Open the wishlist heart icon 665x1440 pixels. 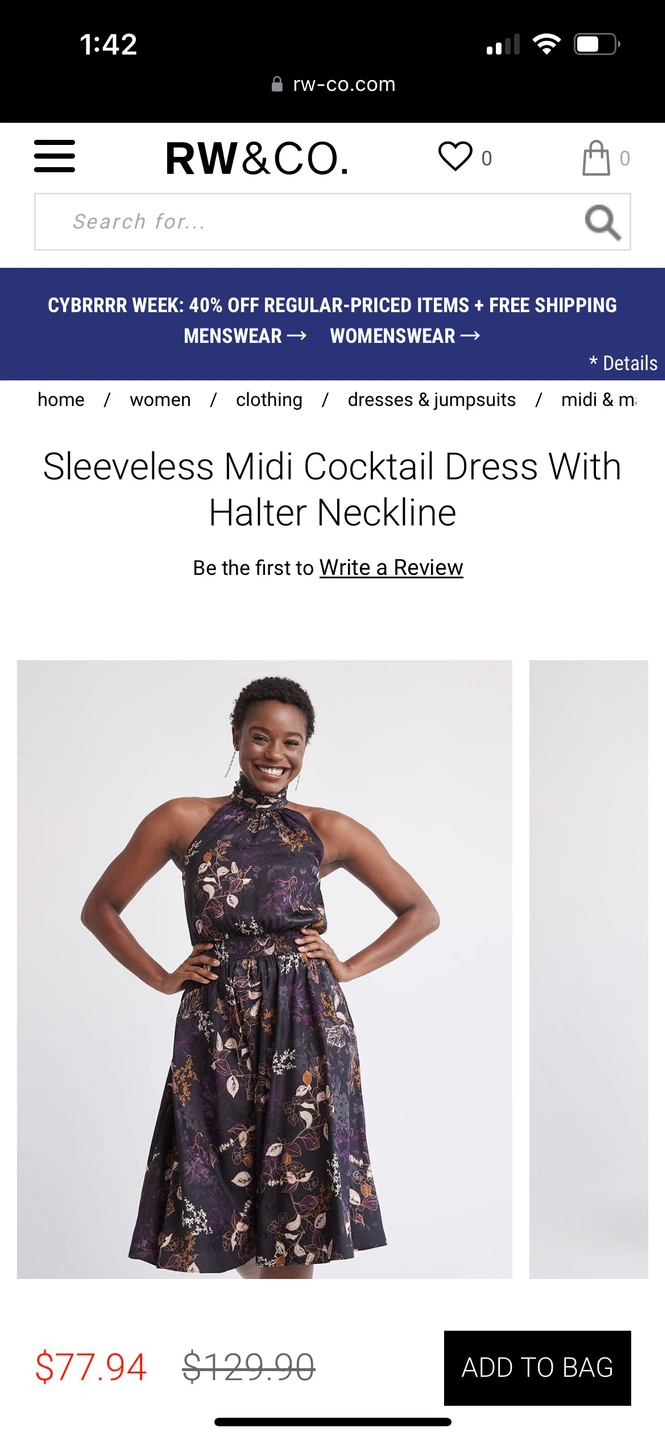455,157
